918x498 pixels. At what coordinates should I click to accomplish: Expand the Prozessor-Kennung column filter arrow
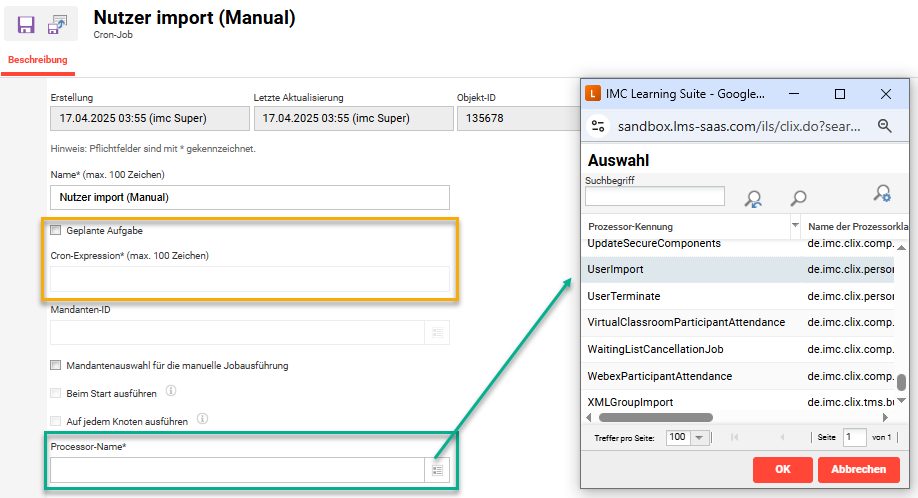click(x=796, y=226)
